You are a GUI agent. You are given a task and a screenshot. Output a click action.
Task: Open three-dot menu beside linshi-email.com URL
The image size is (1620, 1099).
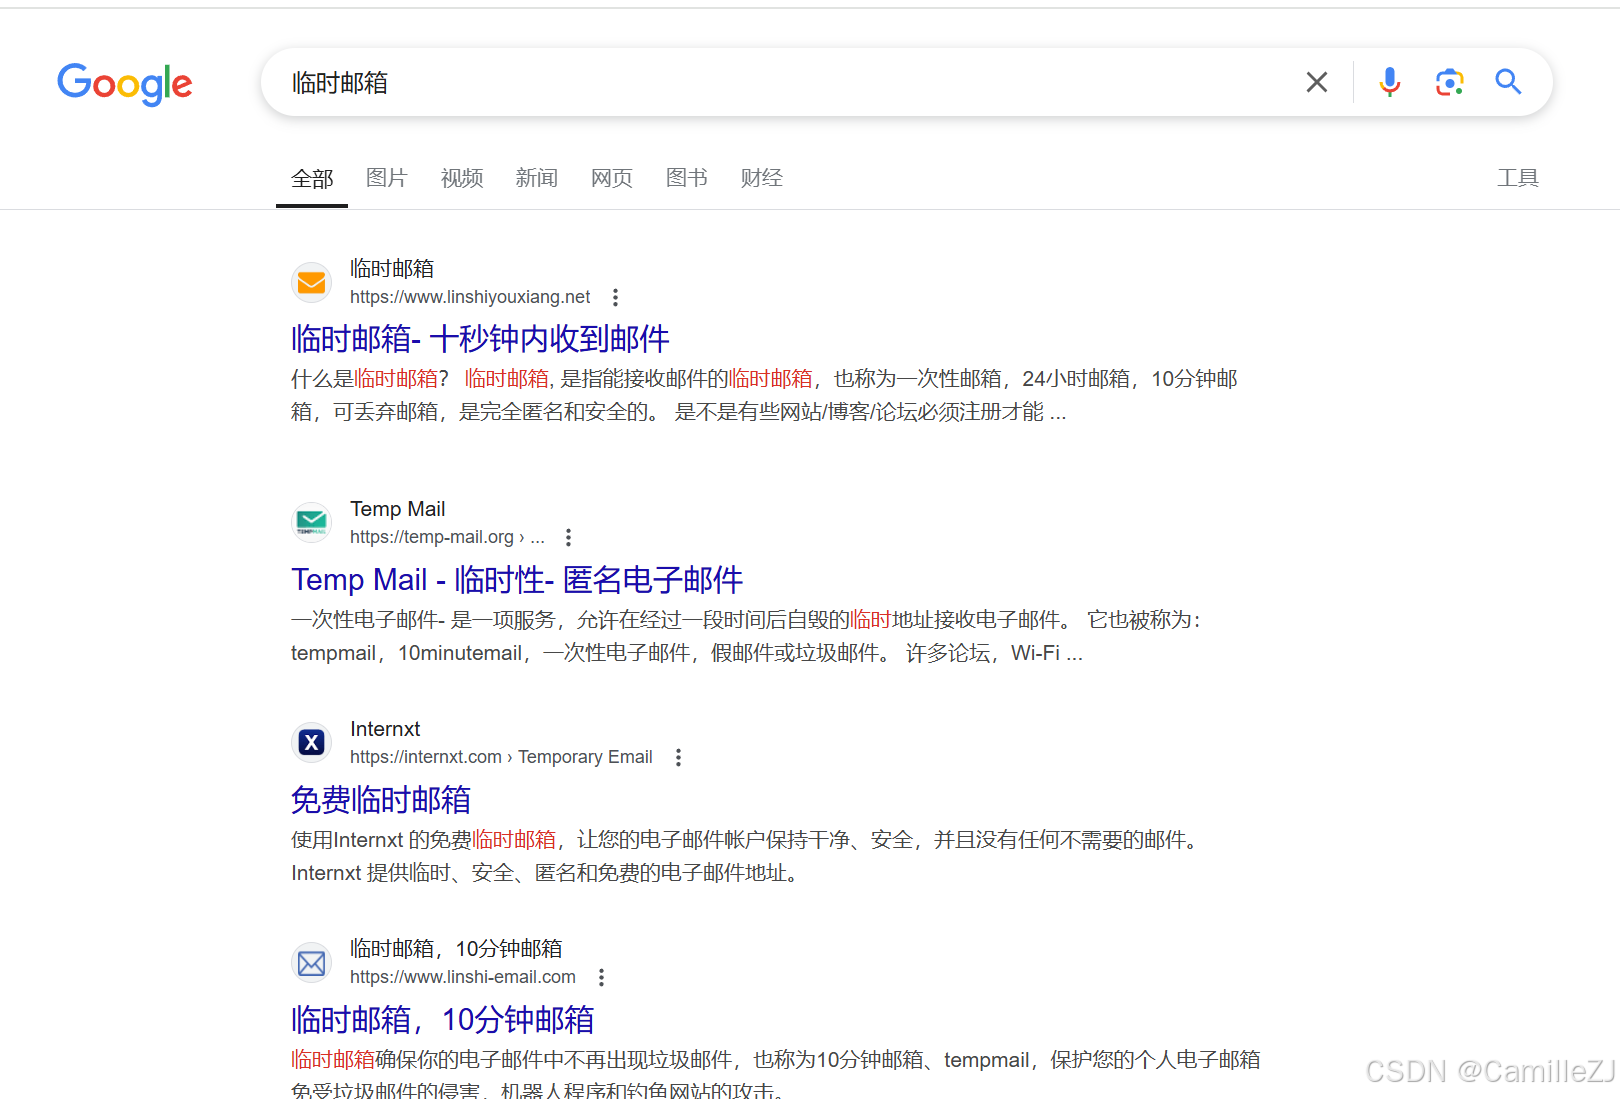(601, 977)
